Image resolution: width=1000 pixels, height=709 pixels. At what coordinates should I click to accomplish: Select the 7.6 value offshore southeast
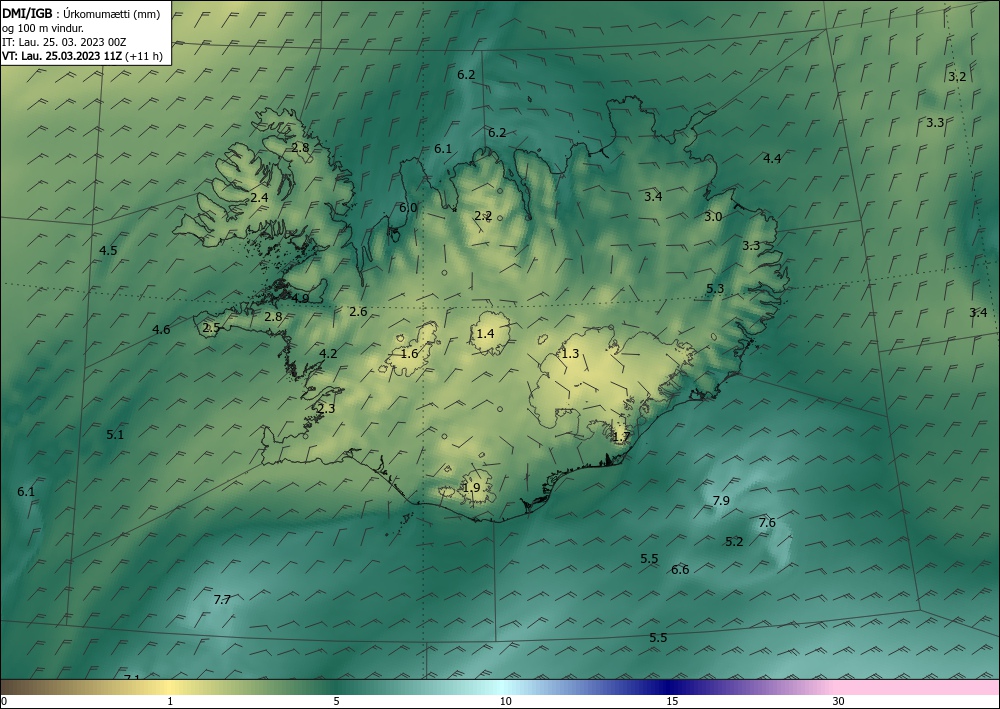click(767, 523)
